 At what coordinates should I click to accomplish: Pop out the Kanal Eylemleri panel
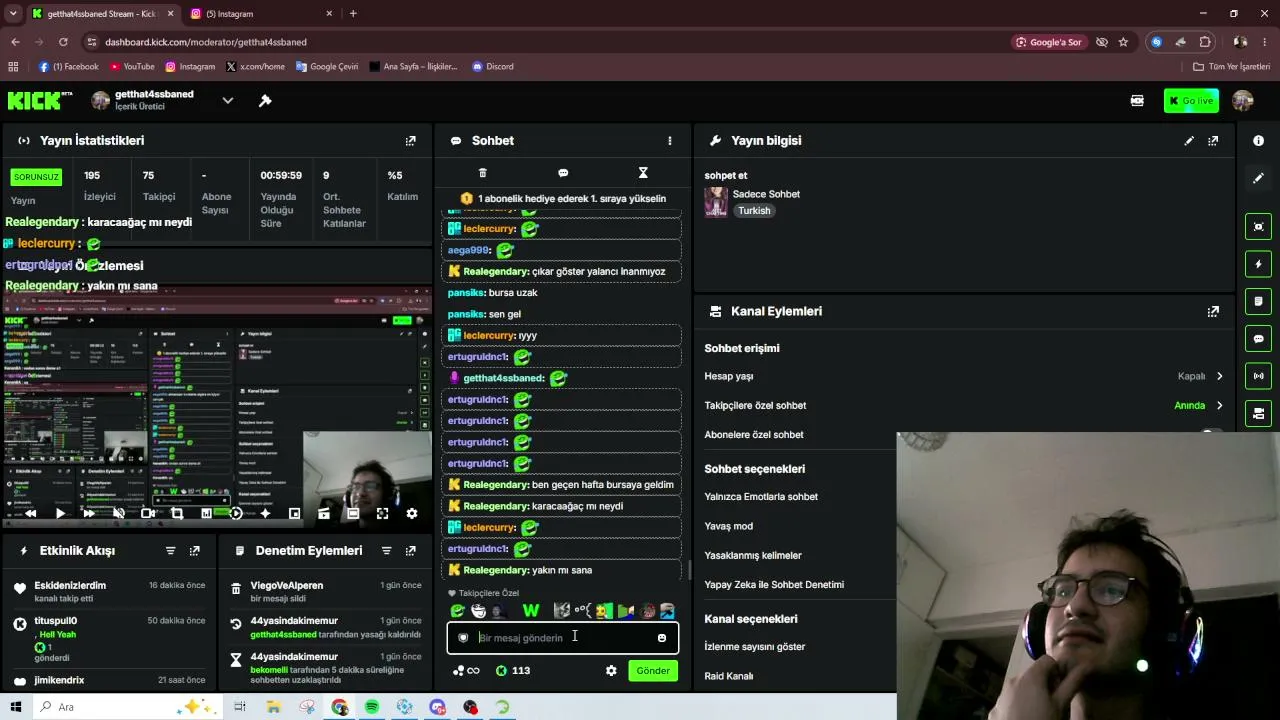[1213, 311]
